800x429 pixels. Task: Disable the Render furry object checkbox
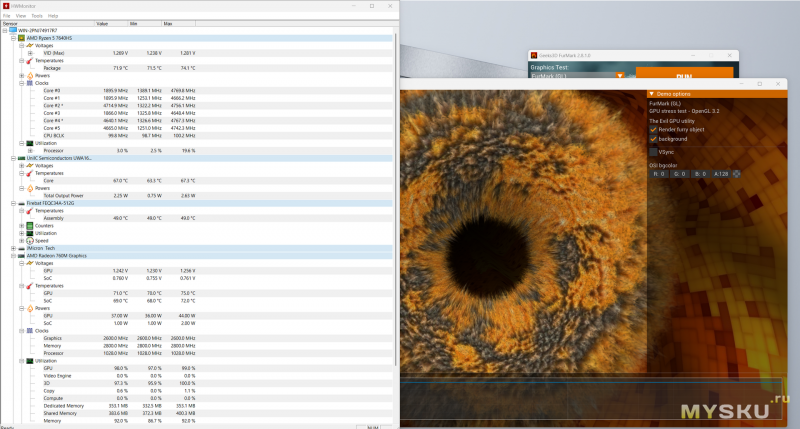click(653, 129)
